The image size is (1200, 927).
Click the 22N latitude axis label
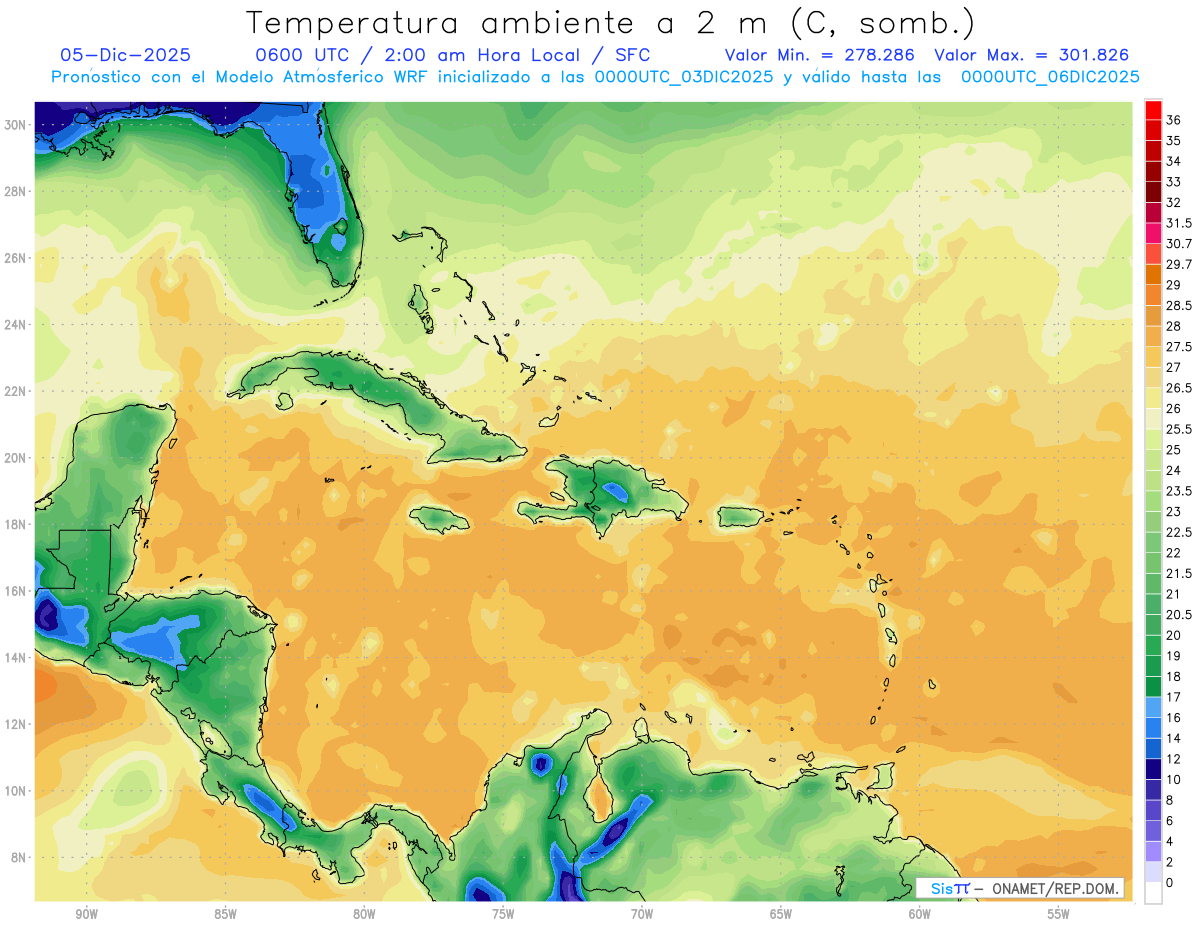[17, 391]
